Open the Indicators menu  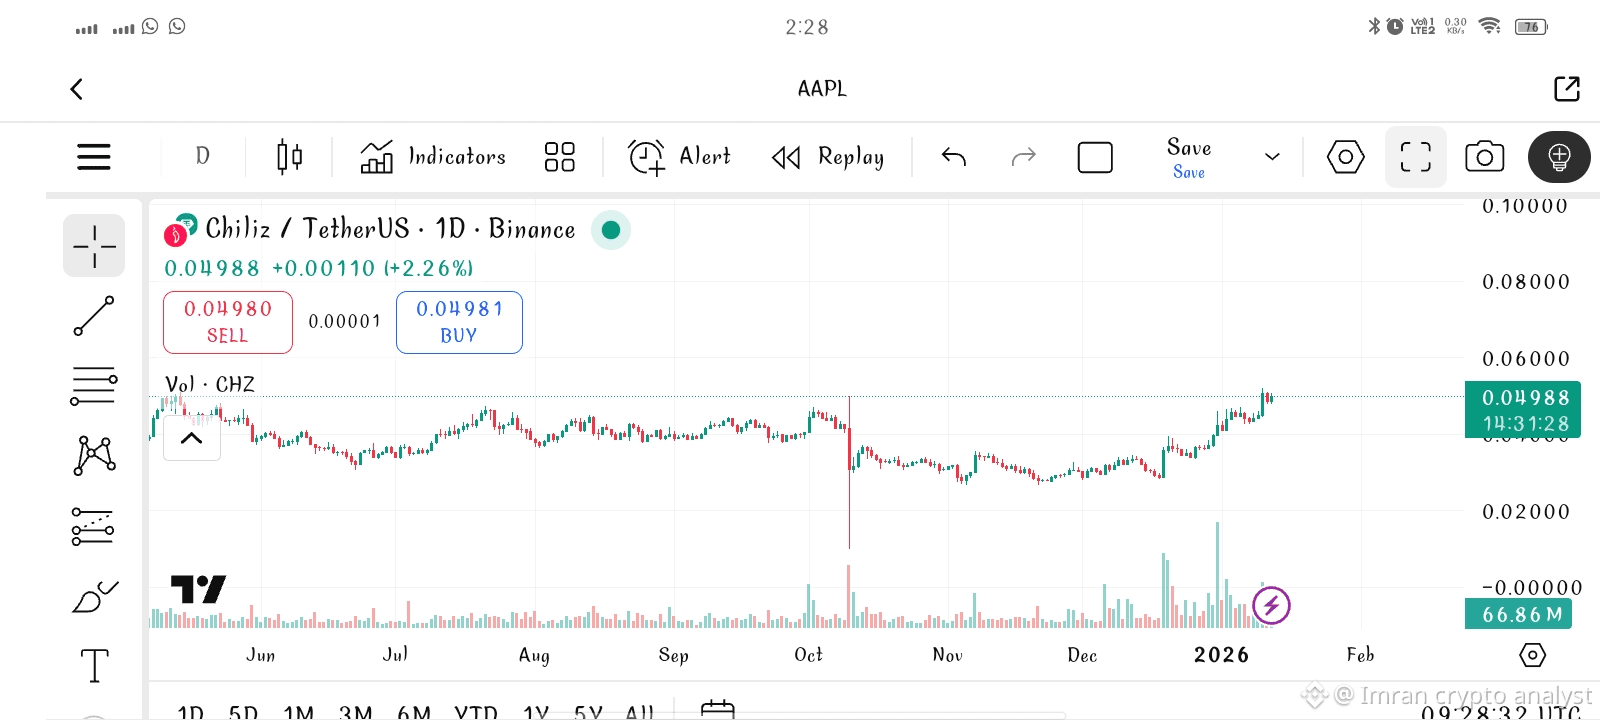click(x=433, y=157)
